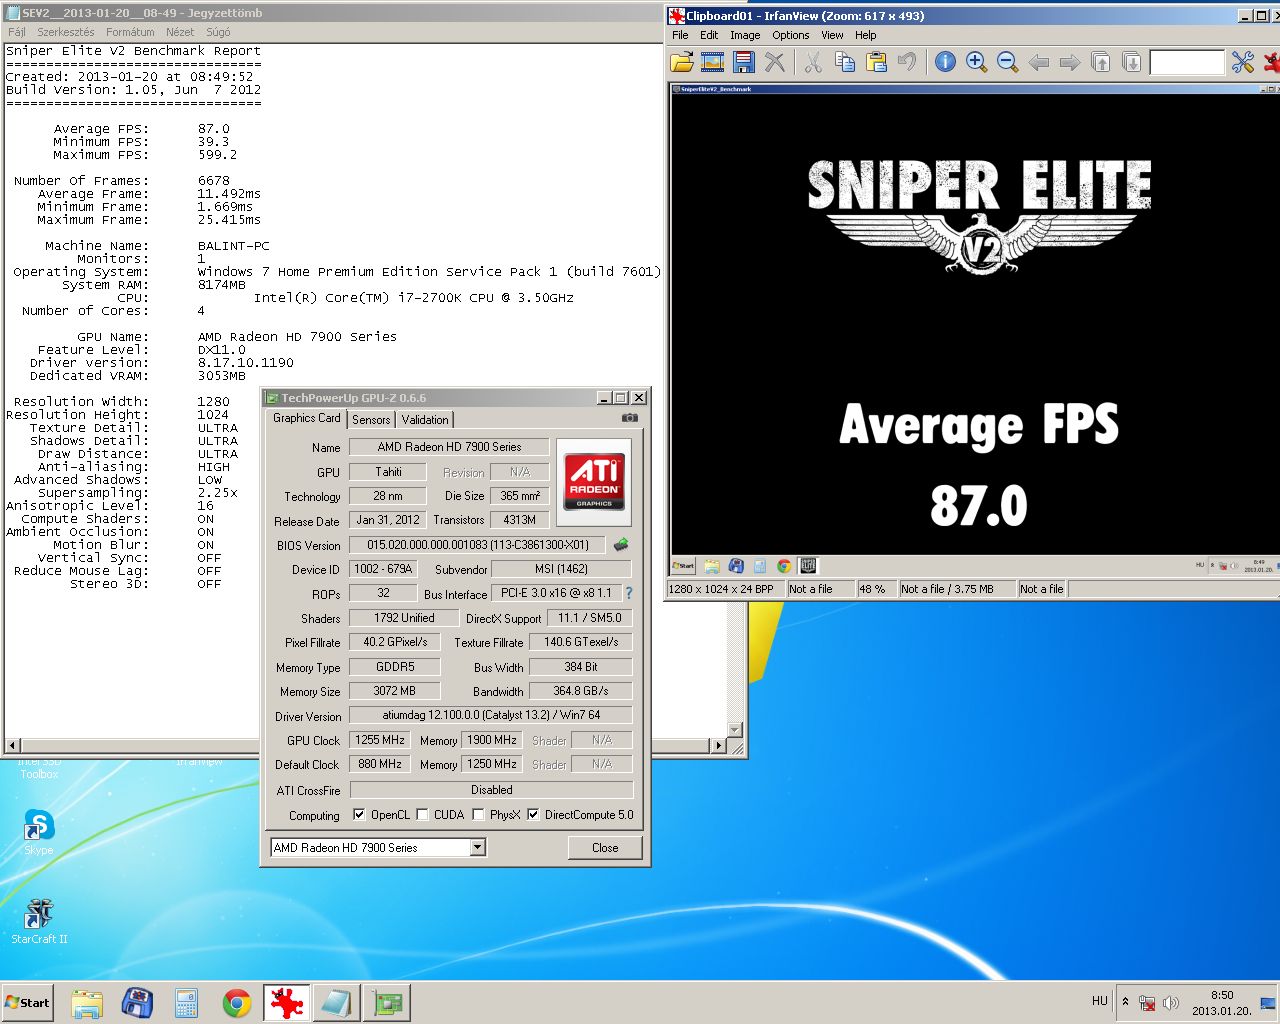Toggle the DirectCompute 5.0 checkbox
The height and width of the screenshot is (1024, 1280).
coord(533,814)
